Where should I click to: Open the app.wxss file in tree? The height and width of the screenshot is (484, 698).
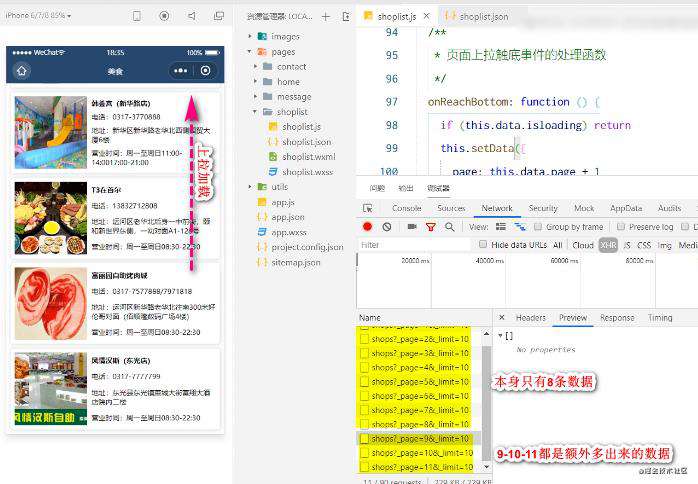289,232
